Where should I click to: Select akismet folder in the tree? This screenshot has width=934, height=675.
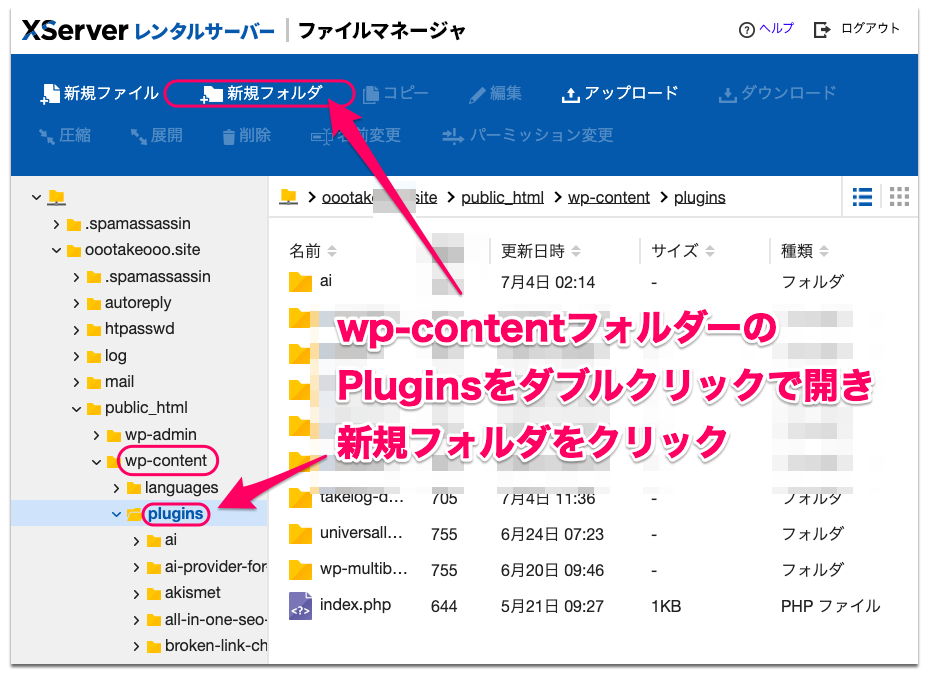[x=192, y=593]
